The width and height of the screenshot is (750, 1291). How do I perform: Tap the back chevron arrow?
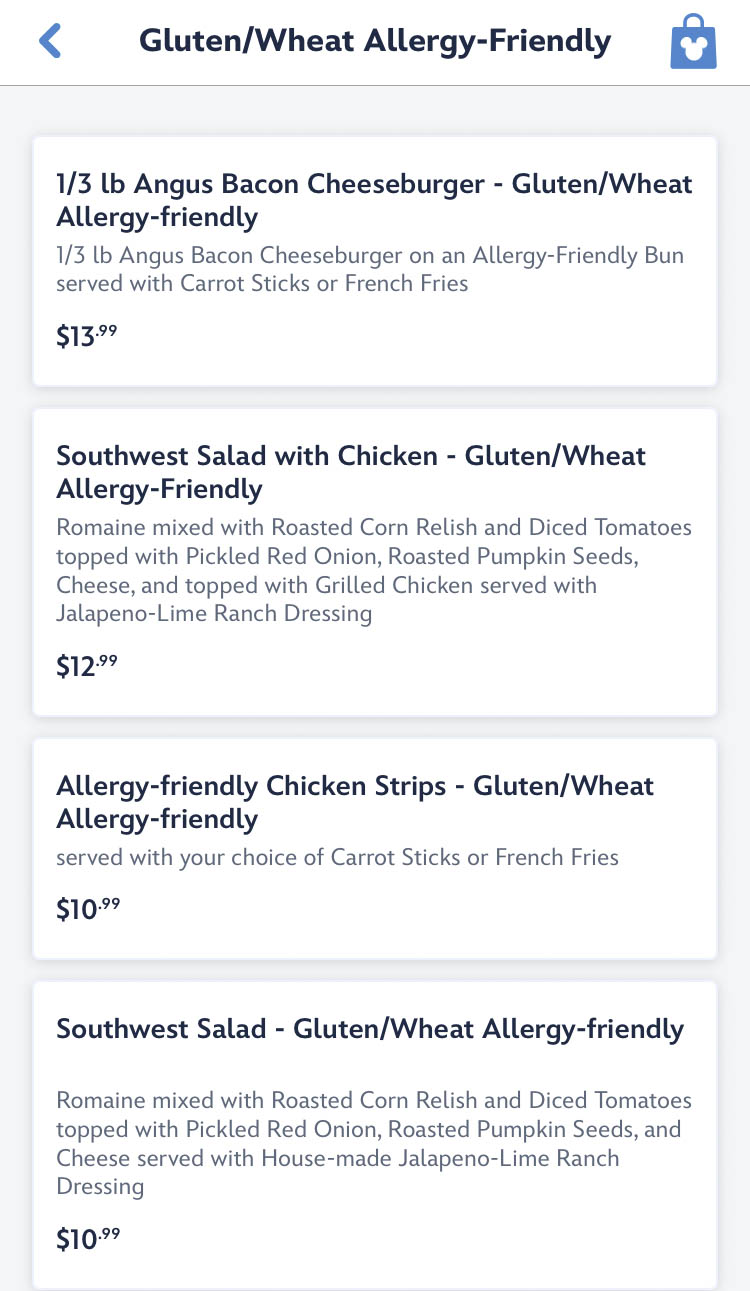(x=50, y=41)
